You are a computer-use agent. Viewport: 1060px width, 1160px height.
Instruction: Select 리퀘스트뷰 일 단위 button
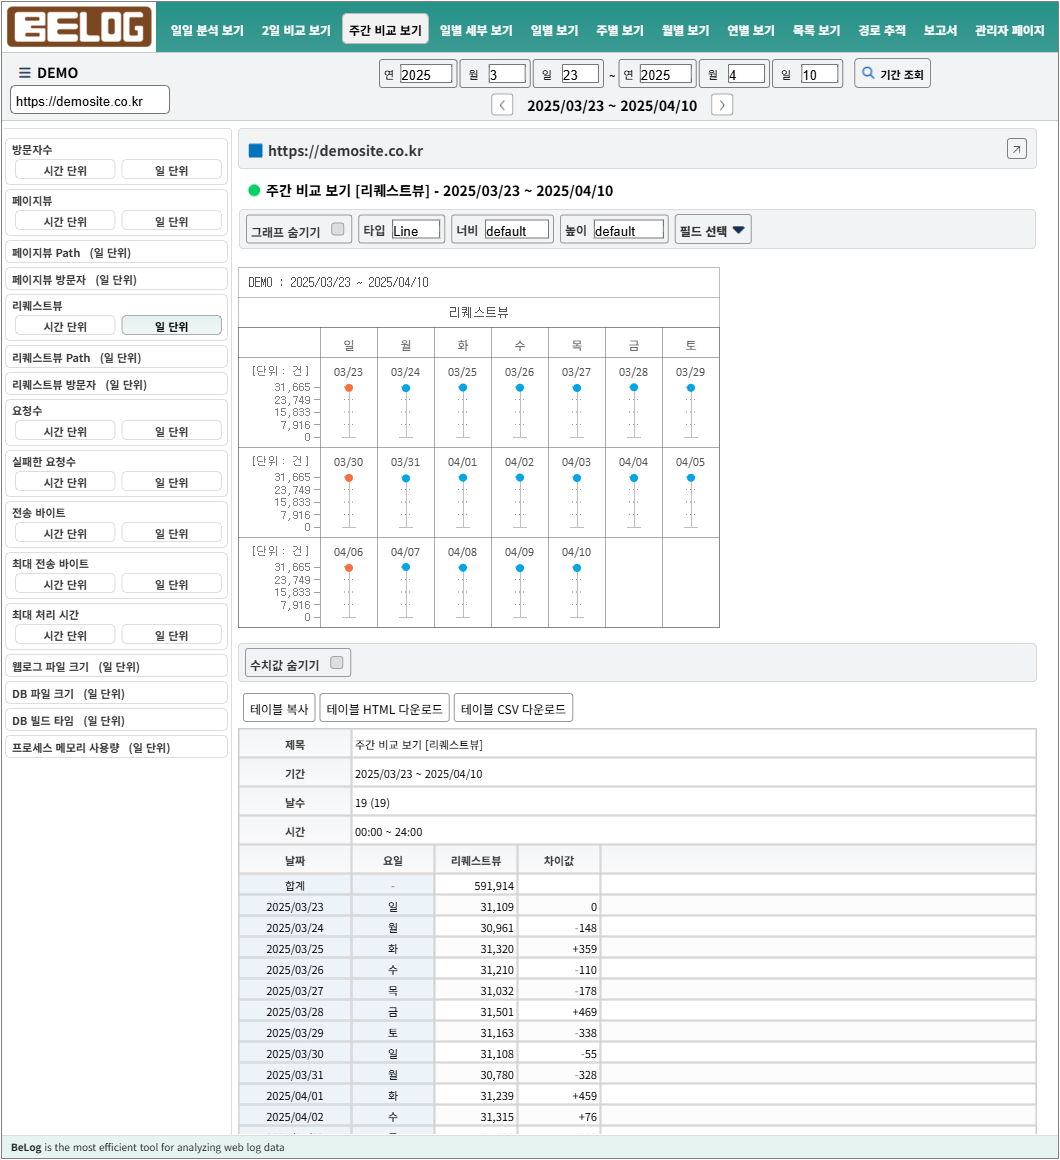click(x=172, y=326)
